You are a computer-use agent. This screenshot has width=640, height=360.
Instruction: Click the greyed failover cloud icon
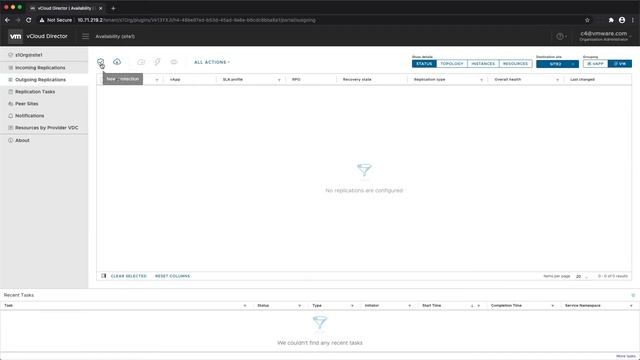coord(141,62)
